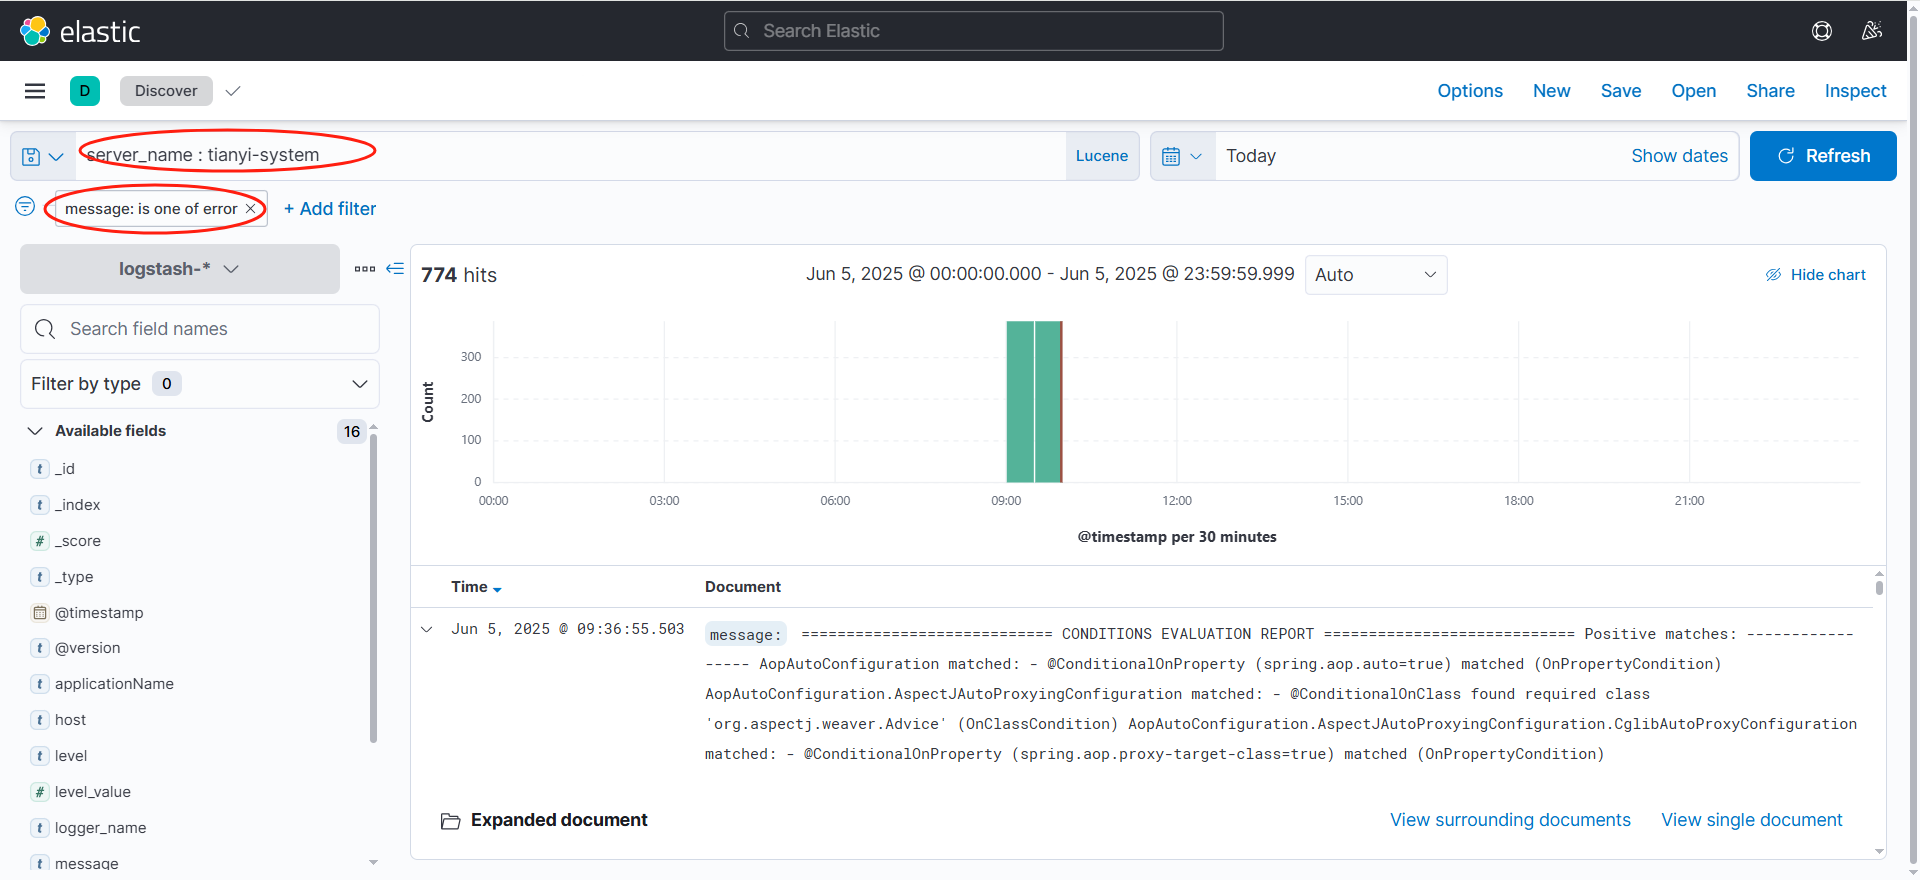Click the 09:30 histogram bar
The image size is (1920, 880).
click(x=1048, y=402)
